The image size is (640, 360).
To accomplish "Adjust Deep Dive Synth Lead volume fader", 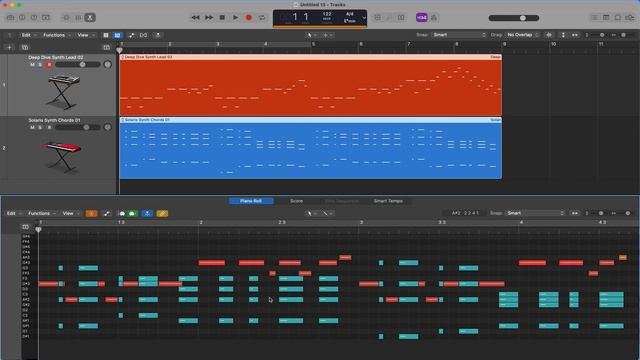I will (x=78, y=64).
